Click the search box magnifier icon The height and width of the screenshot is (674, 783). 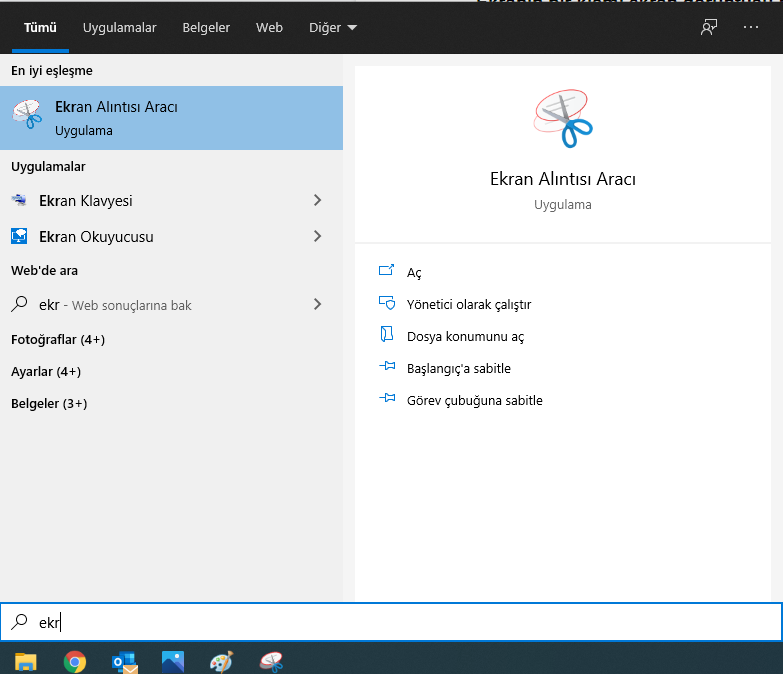point(19,622)
